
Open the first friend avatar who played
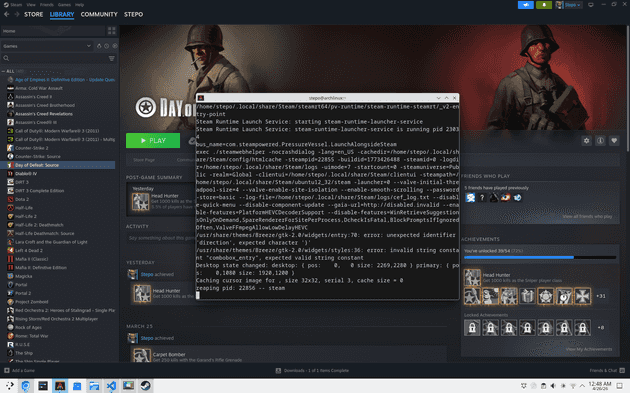click(x=470, y=197)
